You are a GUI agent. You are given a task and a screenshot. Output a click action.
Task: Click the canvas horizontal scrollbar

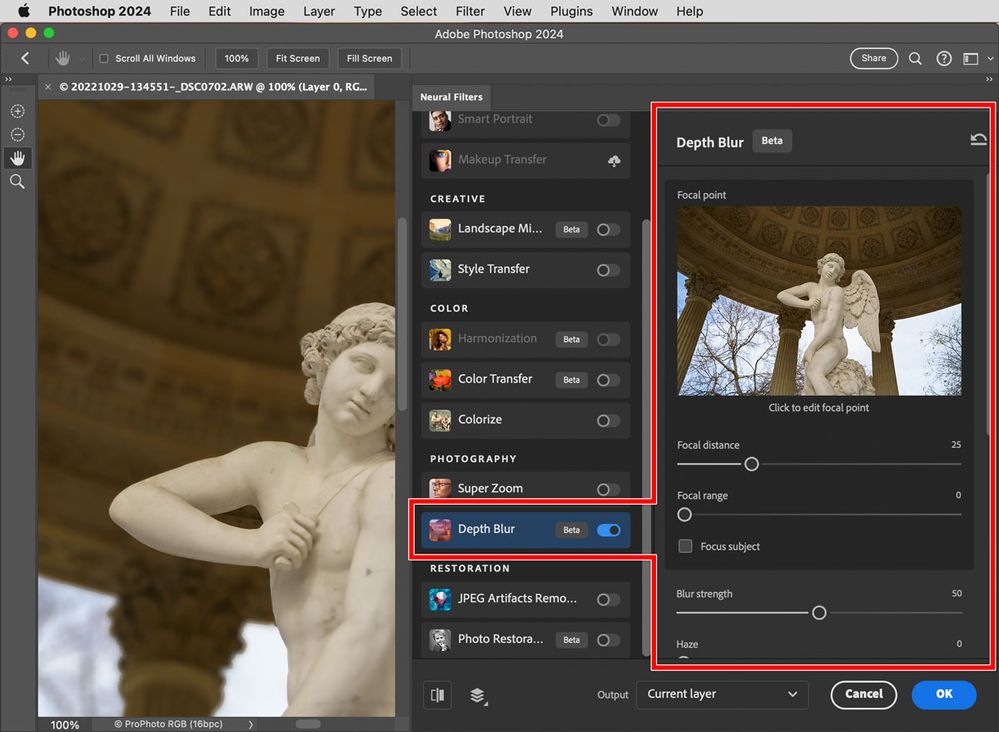click(x=308, y=724)
